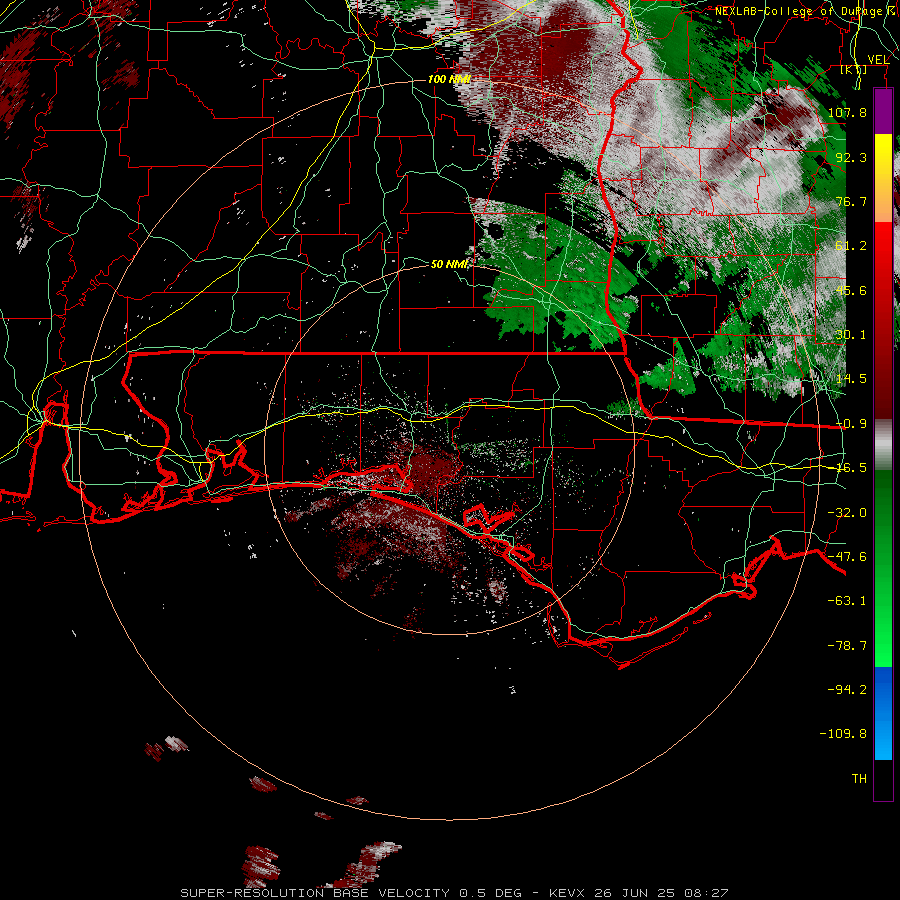Click the 61.2 velocity scale value
Viewport: 900px width, 900px height.
click(x=851, y=246)
